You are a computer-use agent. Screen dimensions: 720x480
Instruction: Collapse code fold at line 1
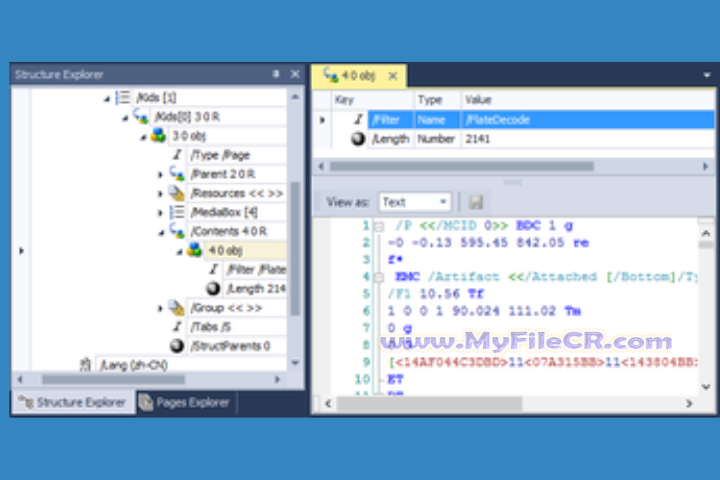point(379,226)
